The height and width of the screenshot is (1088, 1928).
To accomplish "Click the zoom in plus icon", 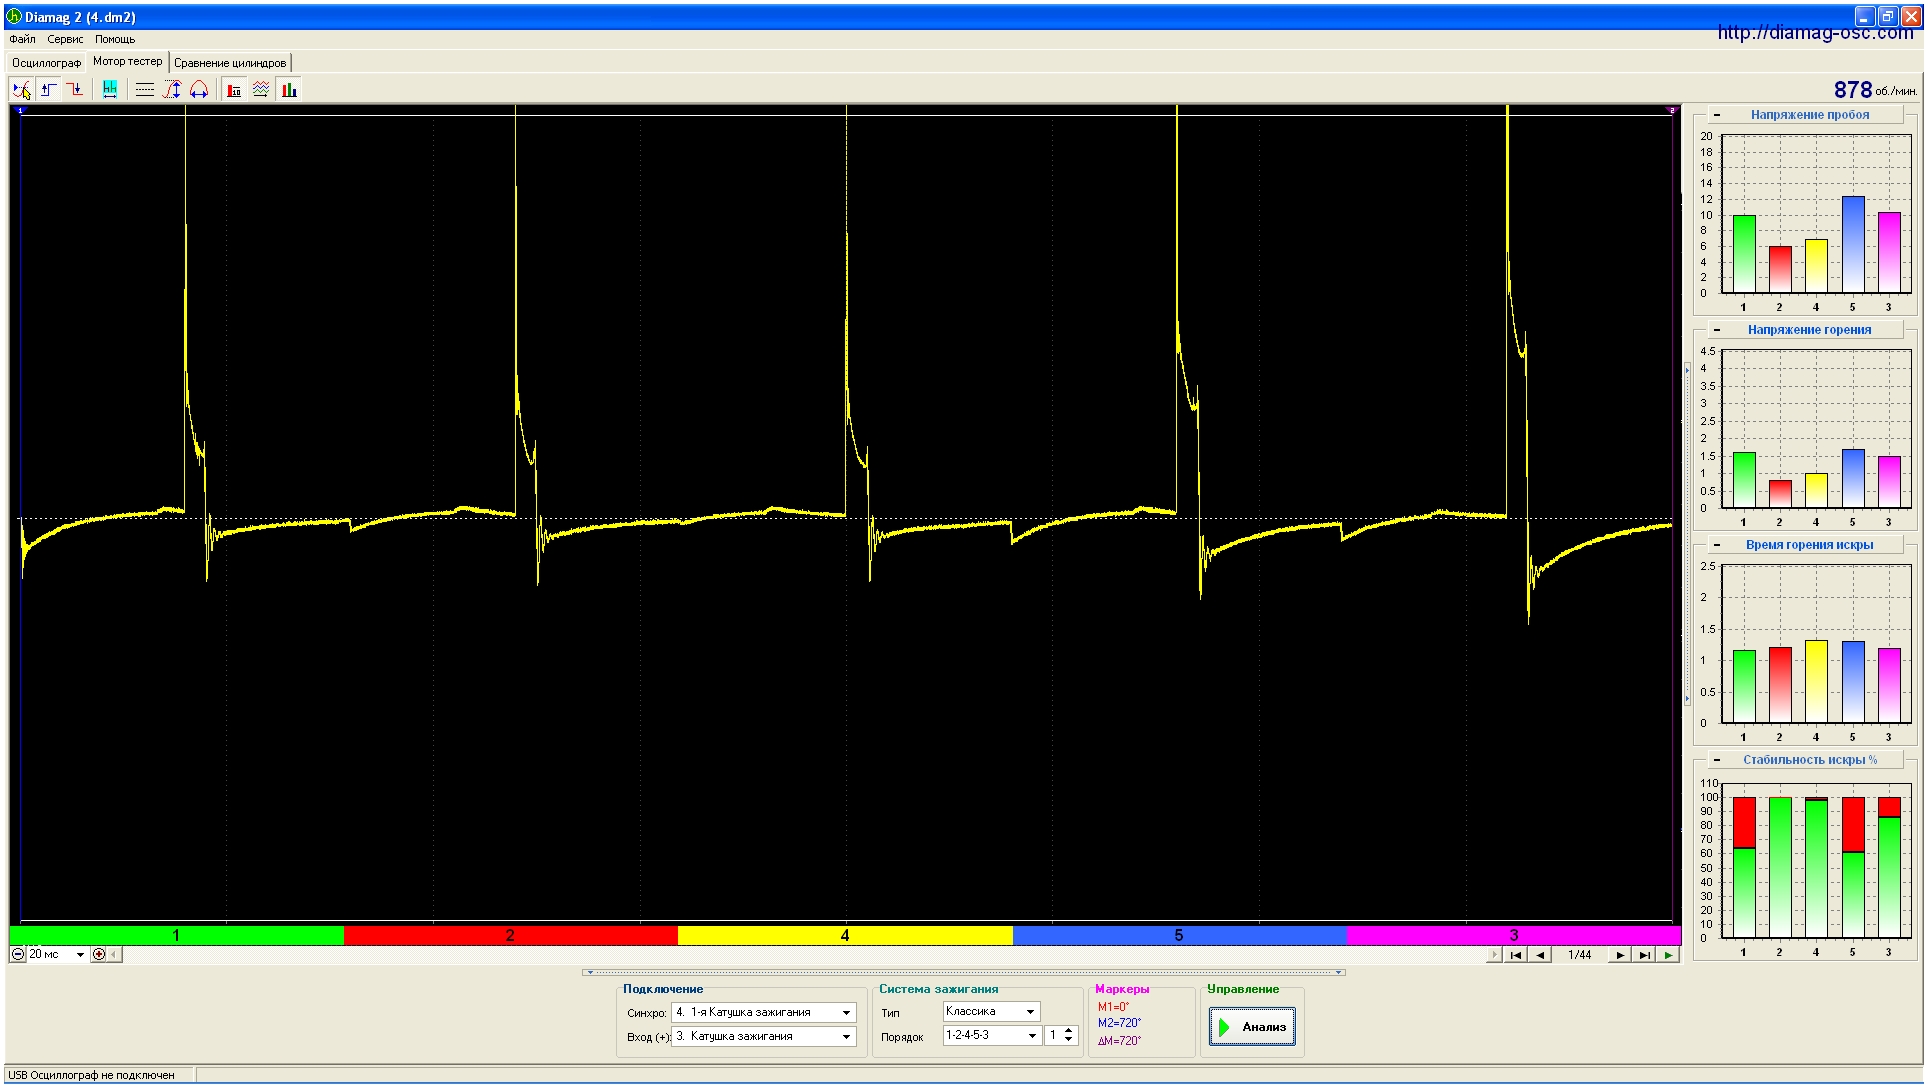I will click(x=98, y=954).
